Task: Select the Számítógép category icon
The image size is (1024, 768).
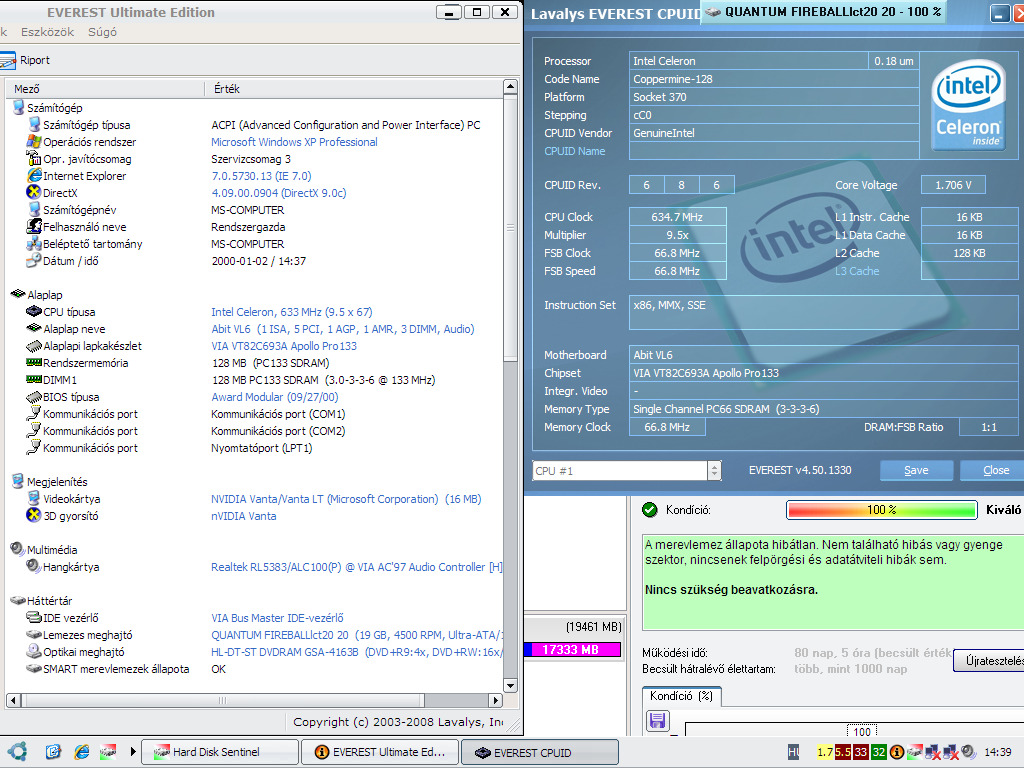Action: click(x=18, y=107)
